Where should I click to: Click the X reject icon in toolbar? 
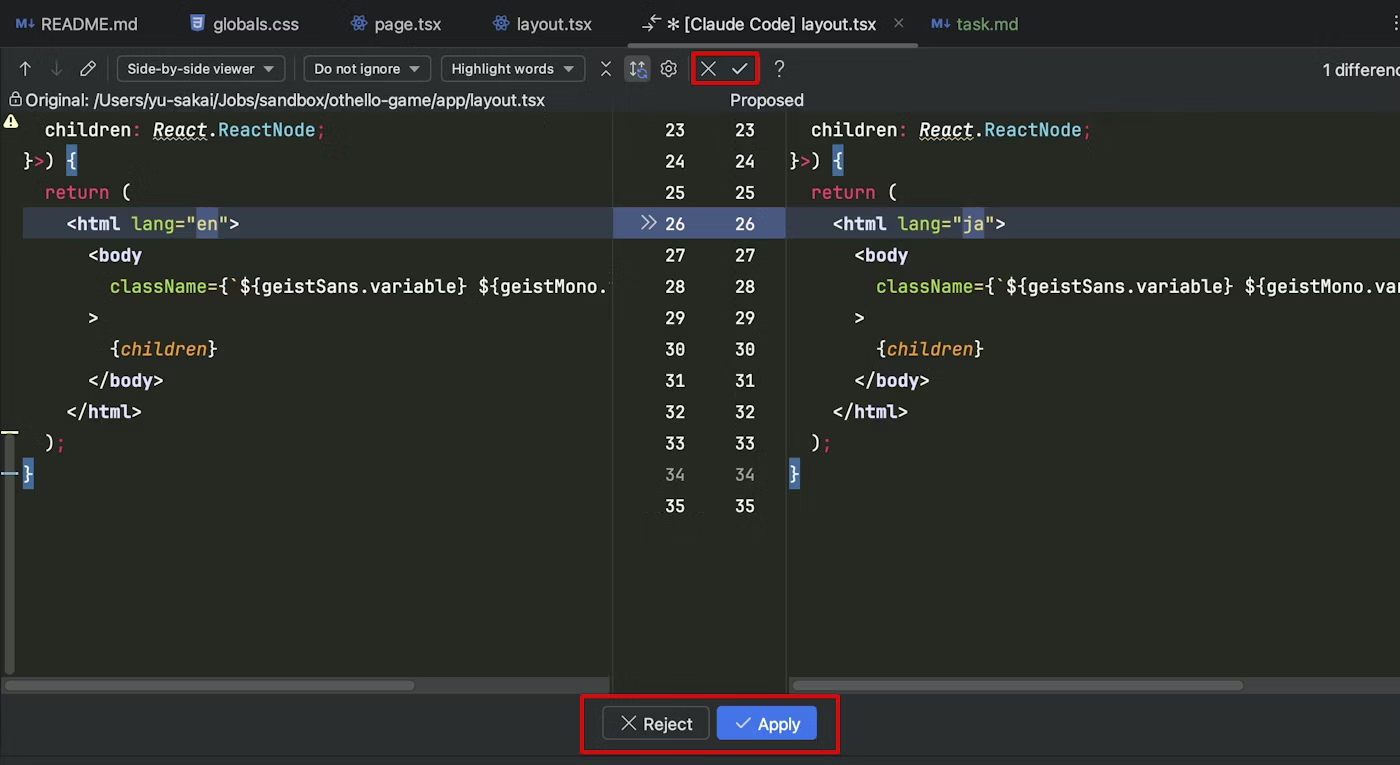click(x=708, y=69)
